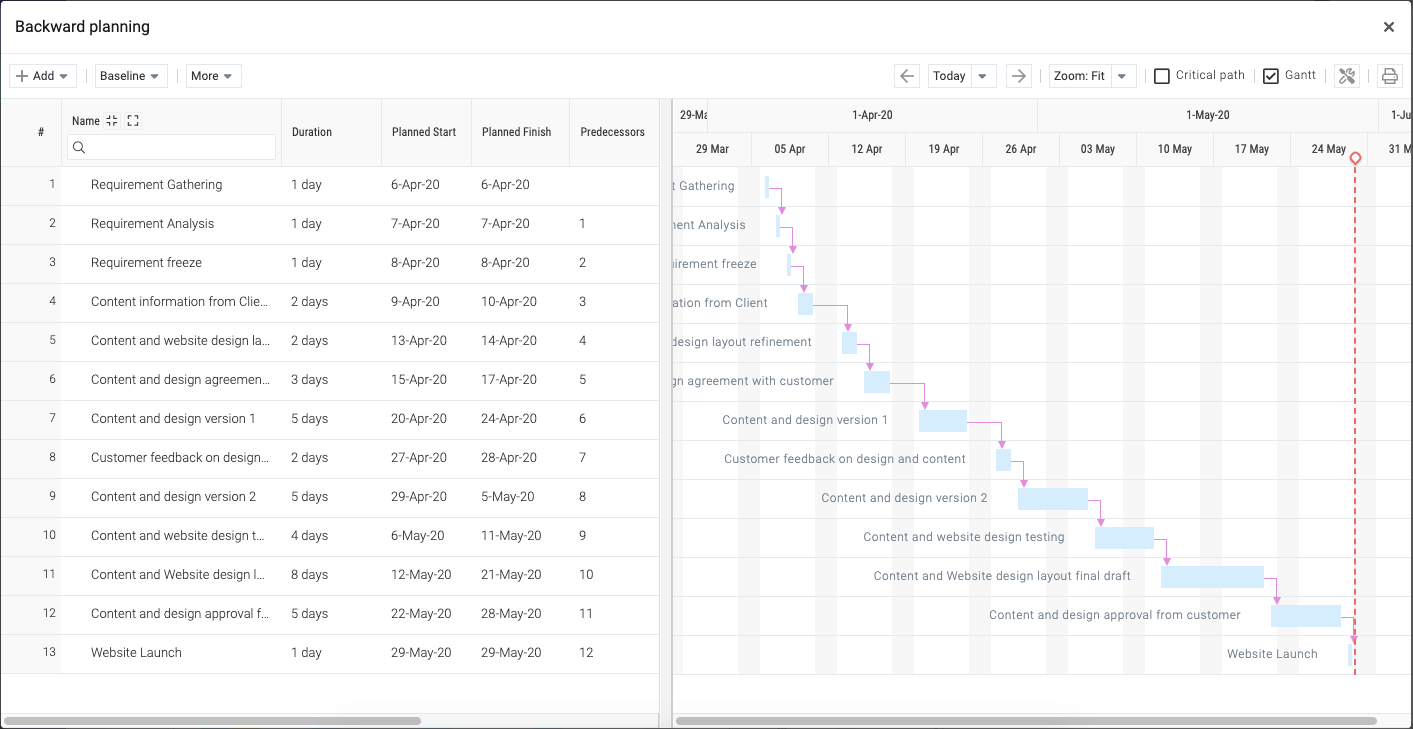Viewport: 1413px width, 729px height.
Task: Uncheck the Gantt checkbox
Action: 1271,76
